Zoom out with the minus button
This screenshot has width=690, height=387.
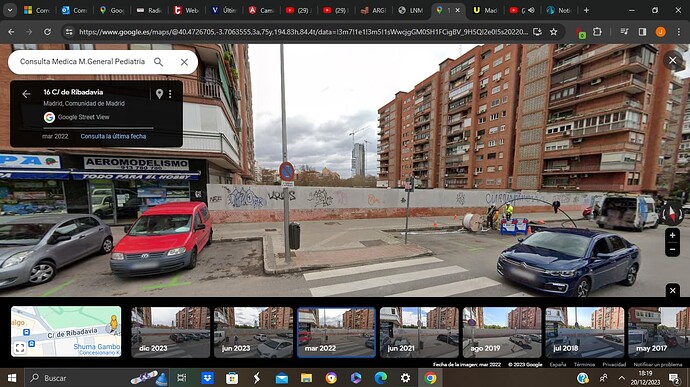point(672,250)
